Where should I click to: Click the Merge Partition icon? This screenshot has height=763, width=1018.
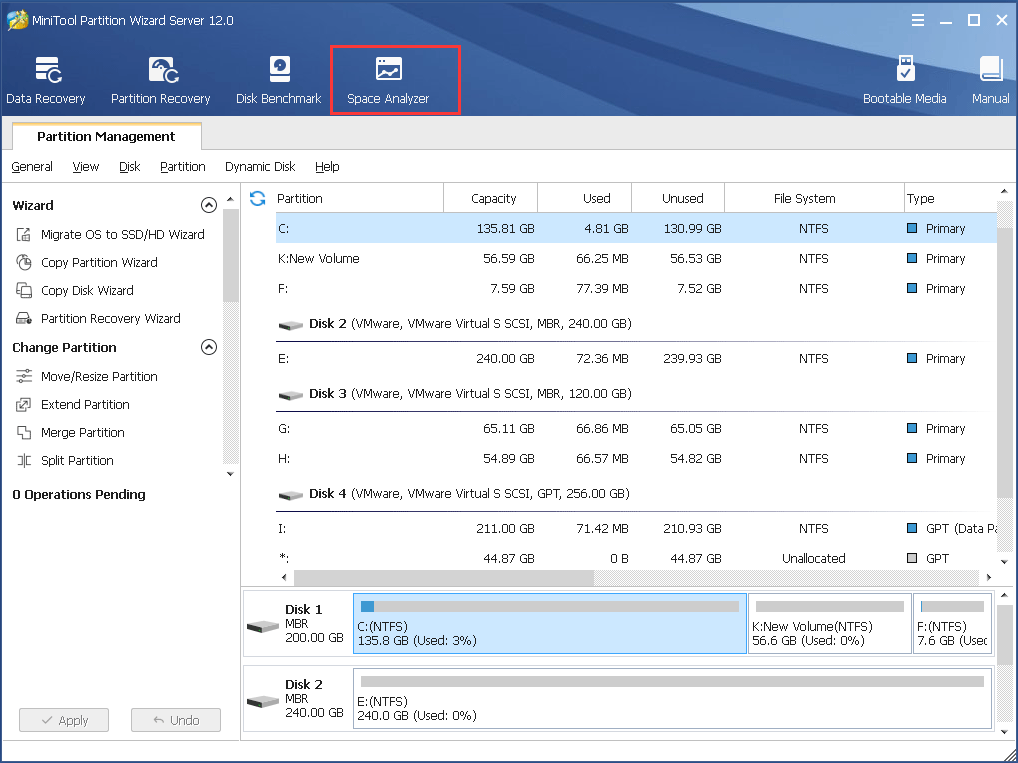[23, 432]
